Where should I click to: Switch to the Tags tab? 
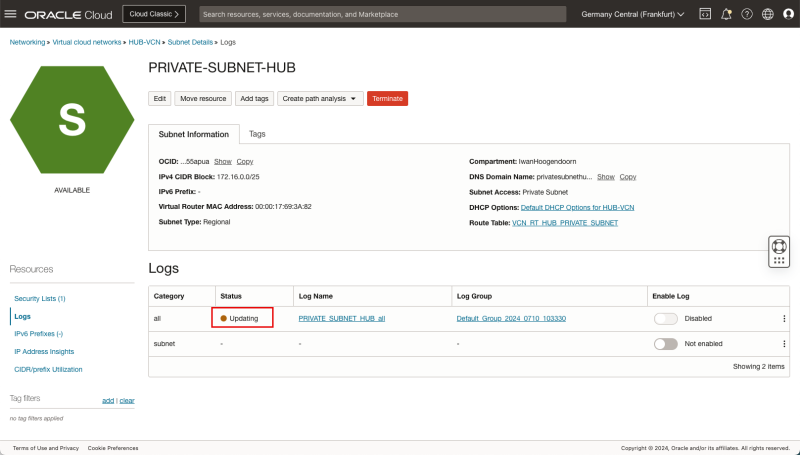(257, 134)
